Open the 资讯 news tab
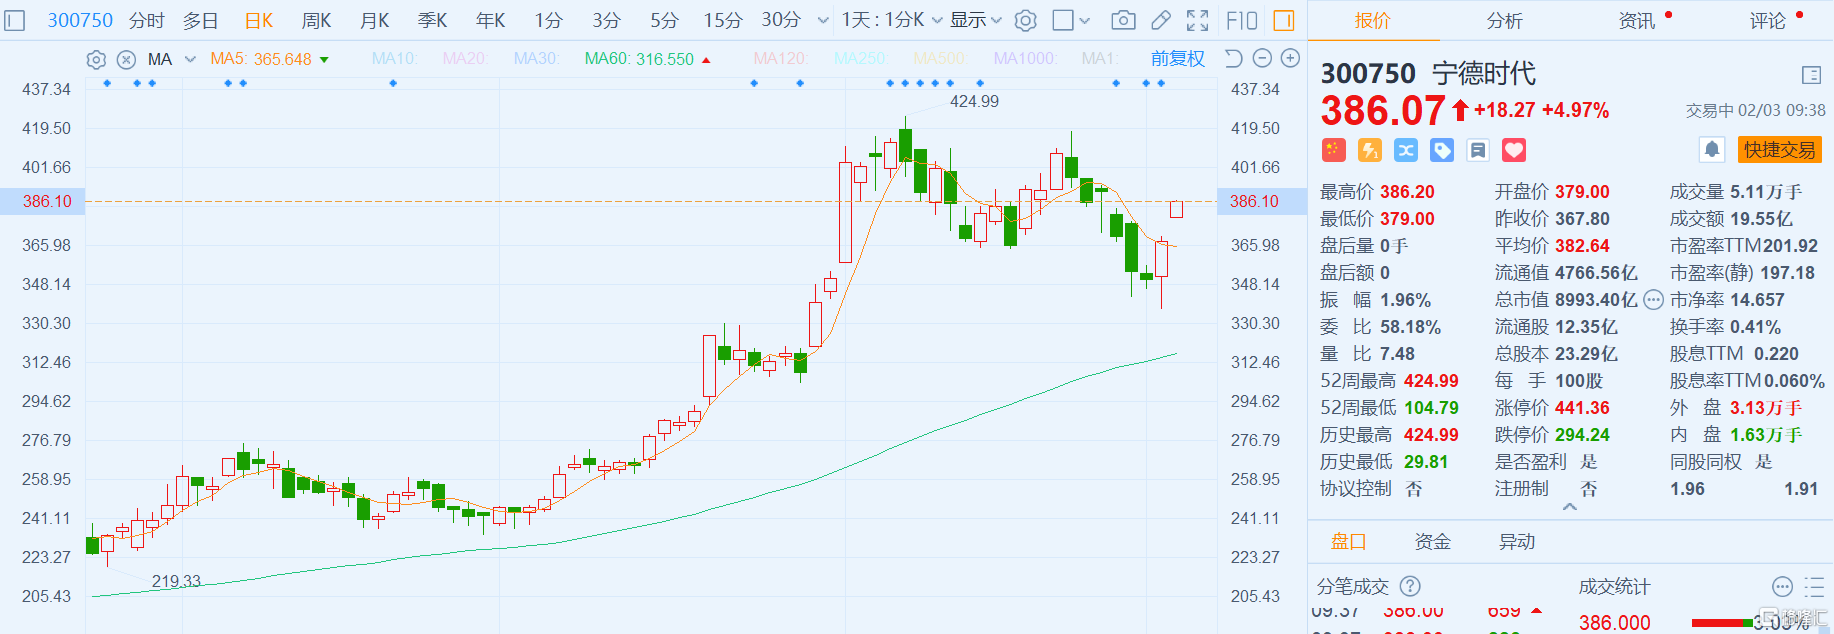Screen dimensions: 1834x634 pos(1637,20)
